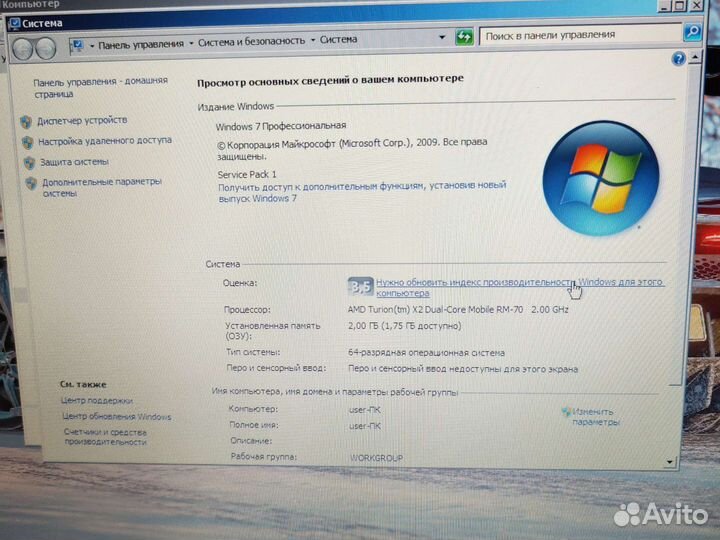Screen dimensions: 720x540
Task: Expand dropdown arrow before Панель управления
Action: pyautogui.click(x=92, y=45)
